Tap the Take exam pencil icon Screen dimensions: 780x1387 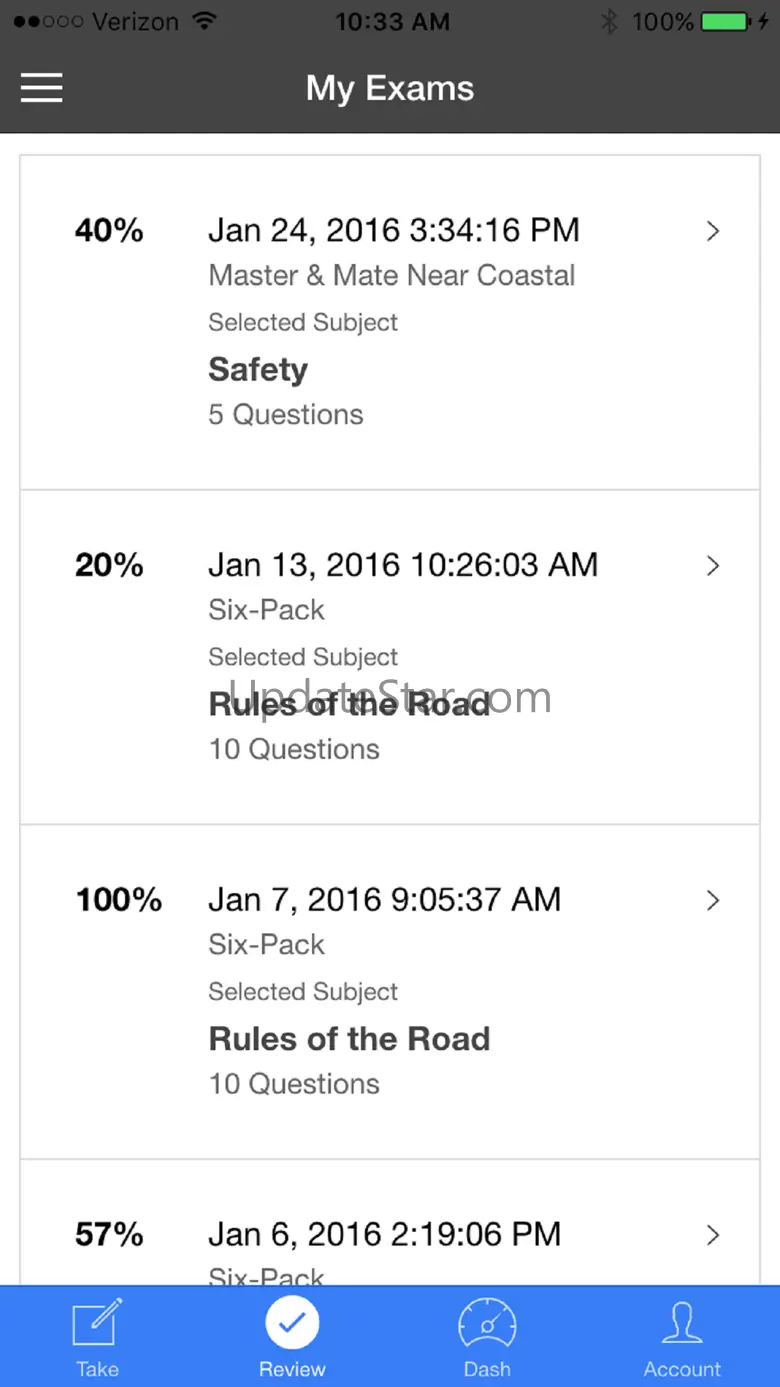click(97, 1322)
